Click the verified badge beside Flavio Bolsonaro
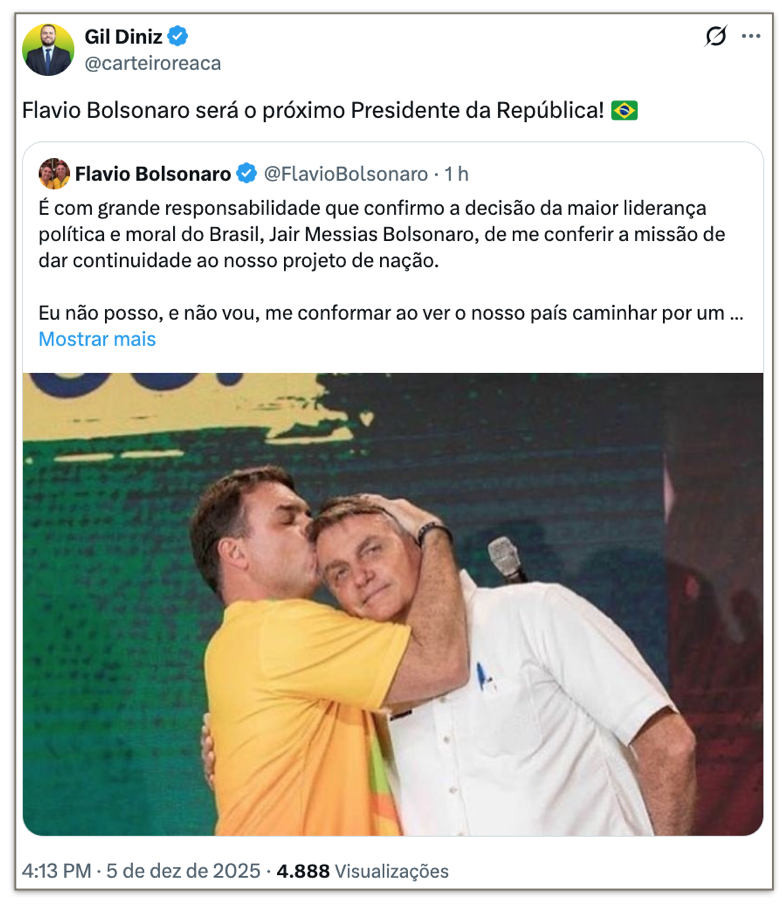 click(246, 174)
